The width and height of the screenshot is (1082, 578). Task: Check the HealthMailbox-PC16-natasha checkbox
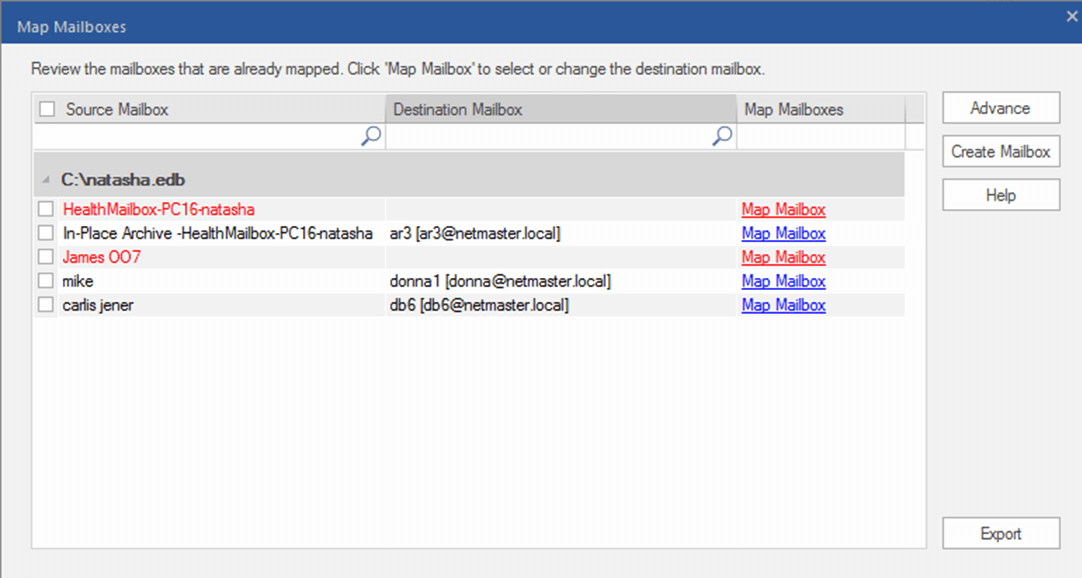click(x=46, y=210)
